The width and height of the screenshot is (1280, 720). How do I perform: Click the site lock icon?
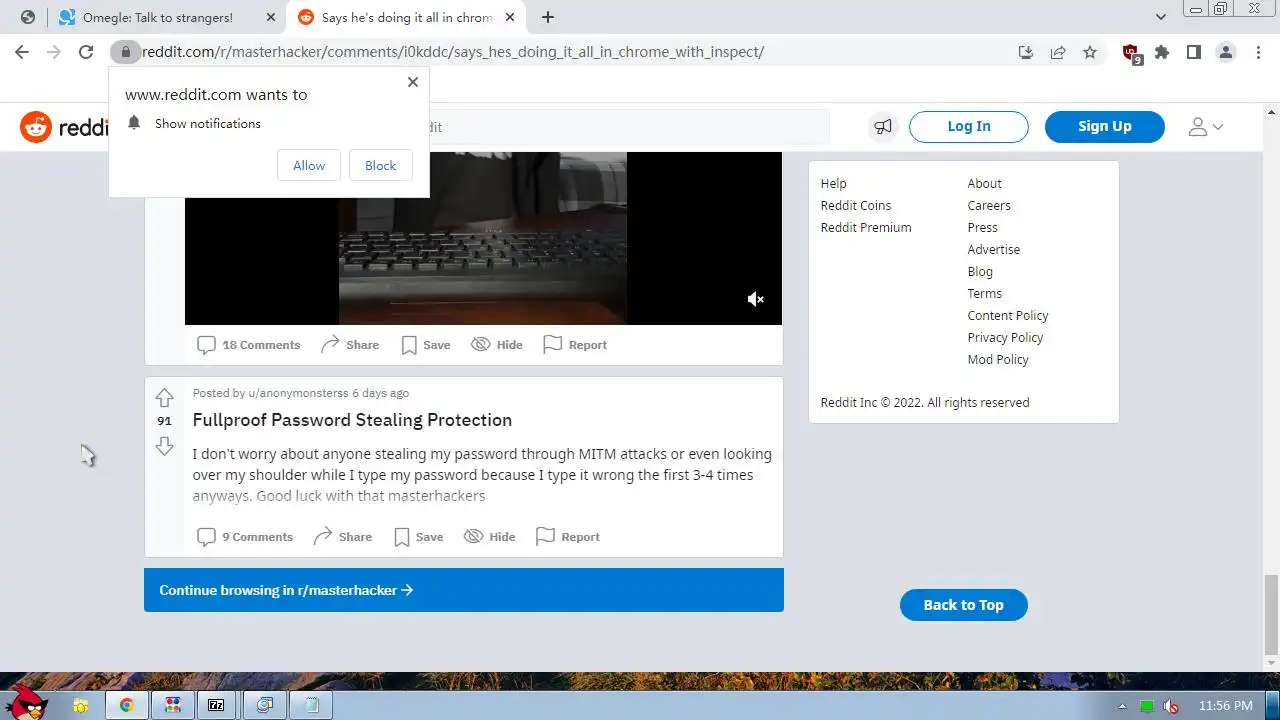[125, 52]
